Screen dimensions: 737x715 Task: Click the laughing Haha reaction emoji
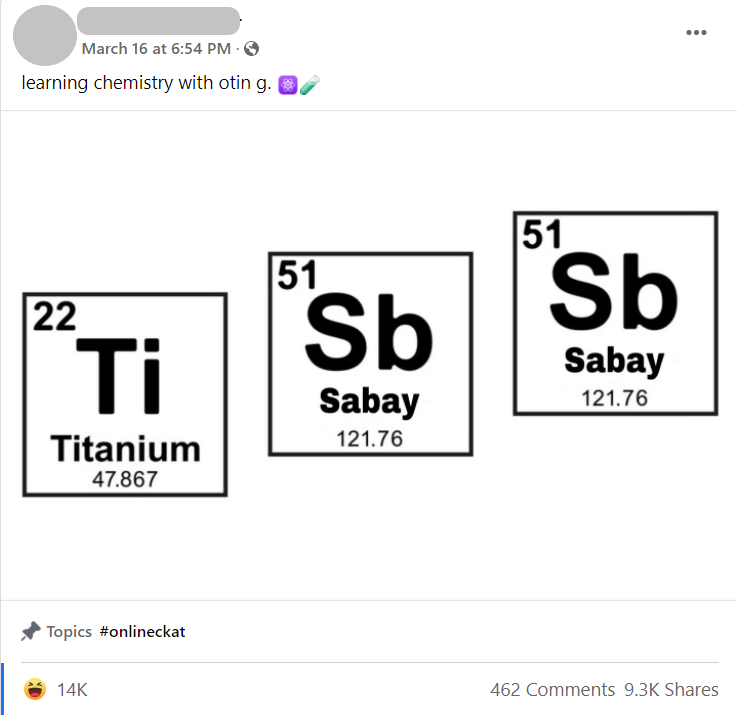coord(35,689)
